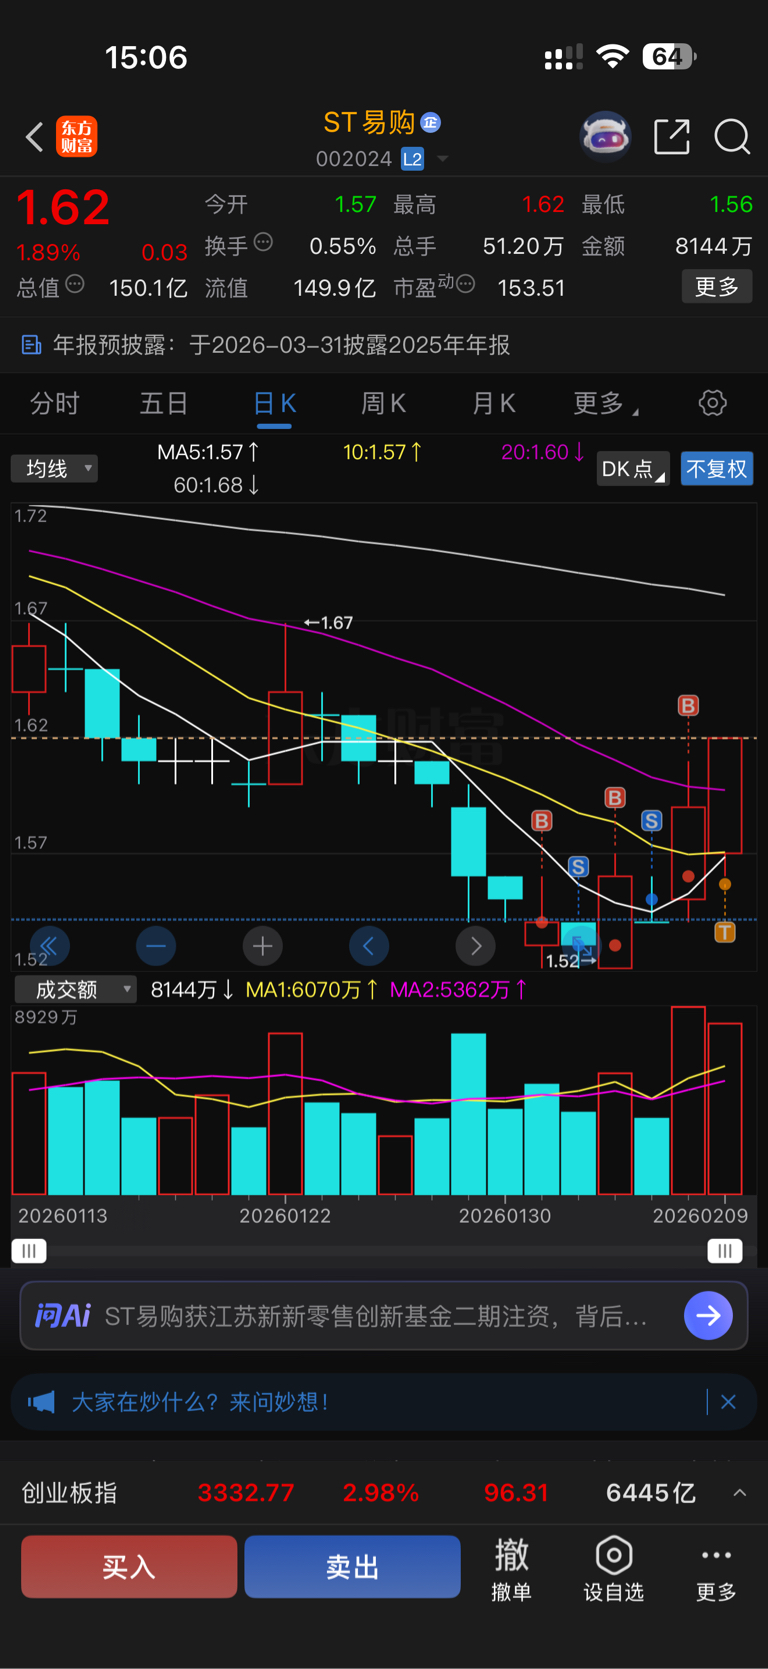The height and width of the screenshot is (1669, 768).
Task: Tap the 20:1.60 moving average label
Action: (x=543, y=452)
